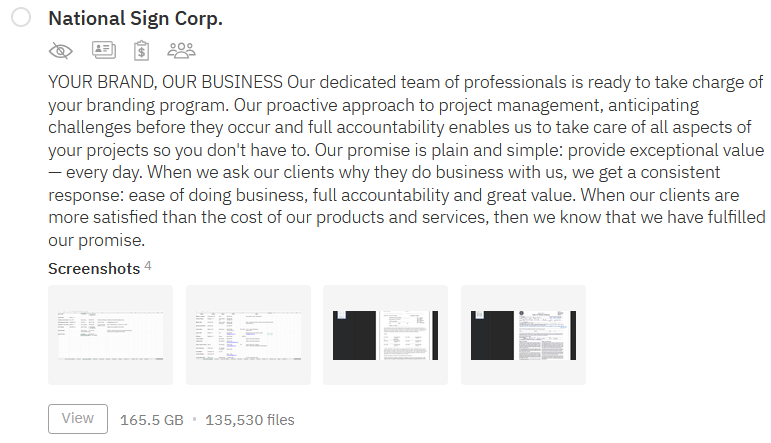The image size is (771, 443).
Task: Click the superscript 4 screenshot count
Action: [x=148, y=266]
